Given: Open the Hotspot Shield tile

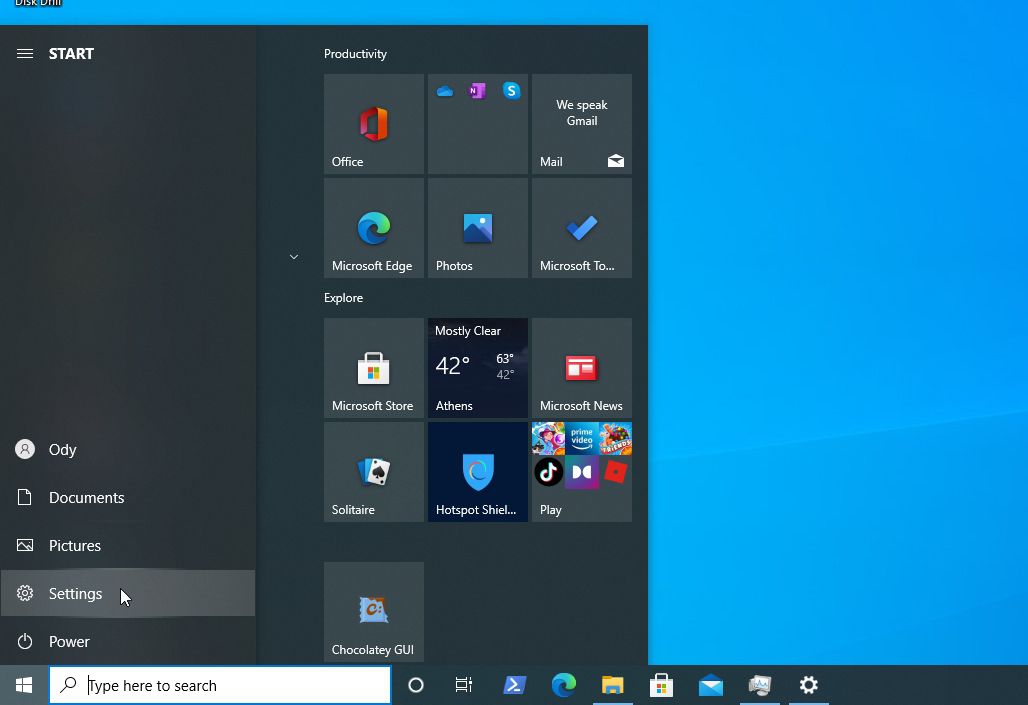Looking at the screenshot, I should [478, 472].
